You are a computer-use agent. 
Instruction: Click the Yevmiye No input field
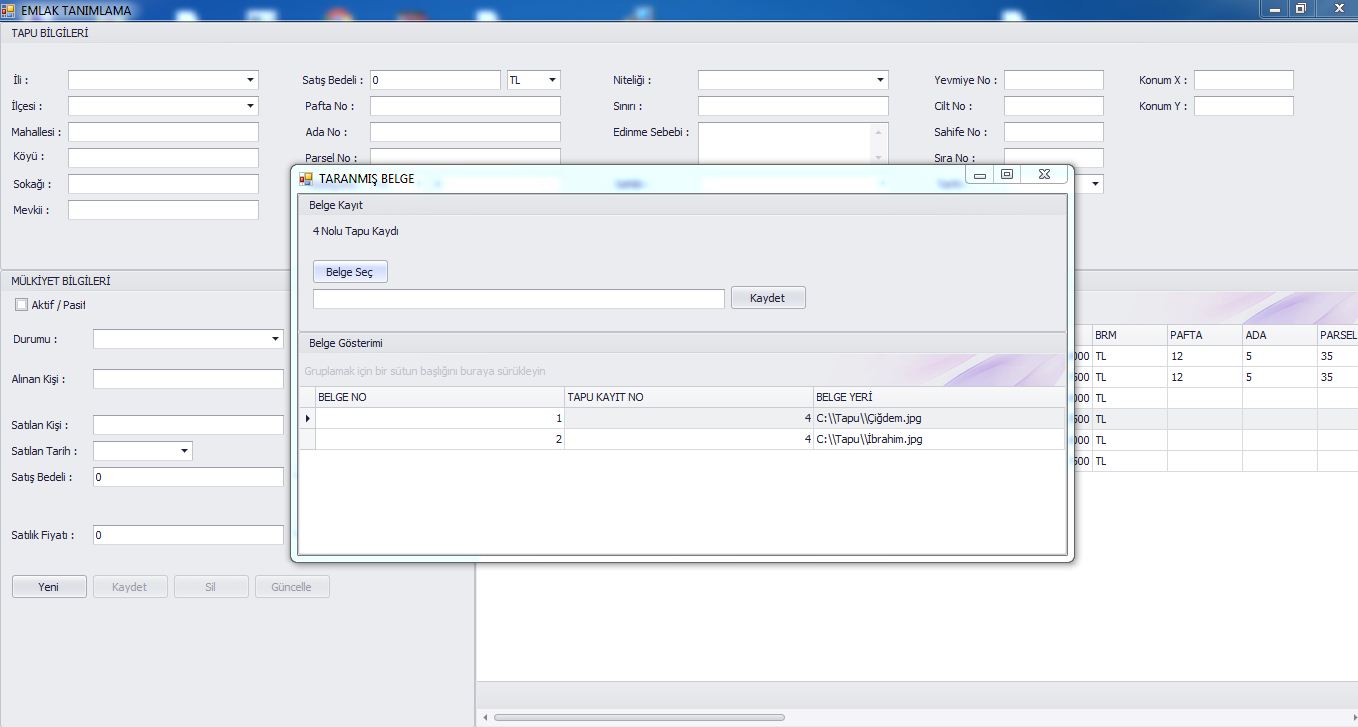click(1054, 80)
